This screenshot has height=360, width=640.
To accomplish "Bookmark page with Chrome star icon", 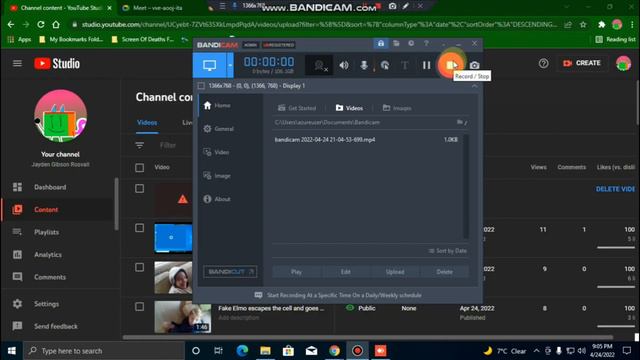I will click(583, 25).
